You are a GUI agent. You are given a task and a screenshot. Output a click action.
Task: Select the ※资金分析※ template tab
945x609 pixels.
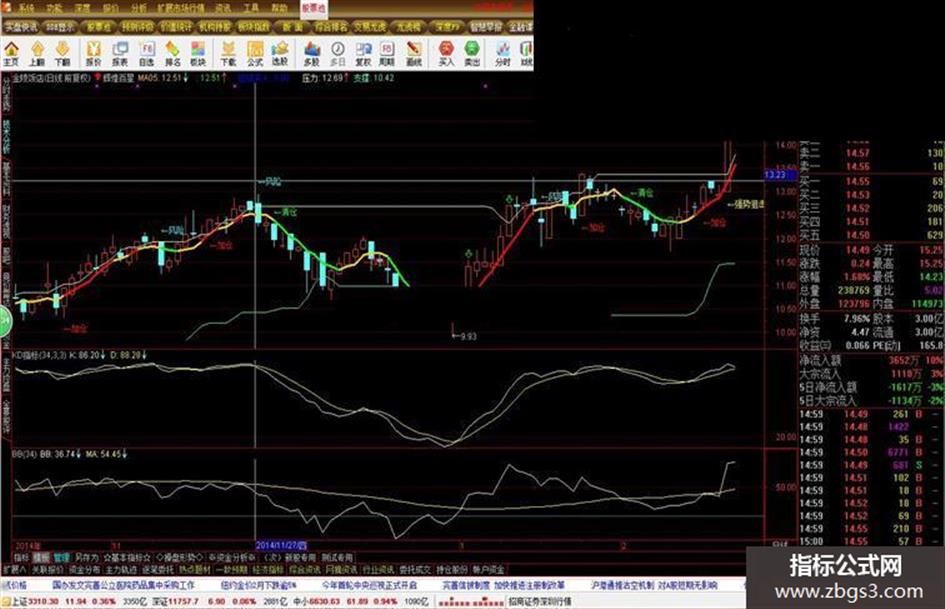[233, 558]
